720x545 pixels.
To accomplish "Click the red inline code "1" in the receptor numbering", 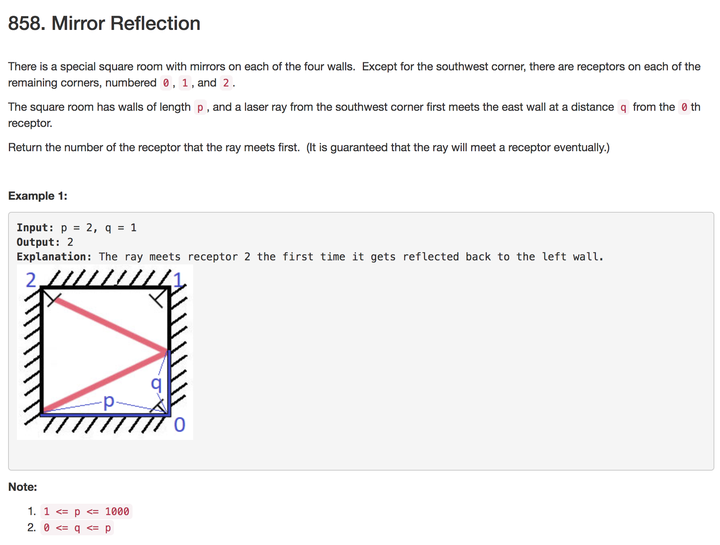I will (185, 83).
